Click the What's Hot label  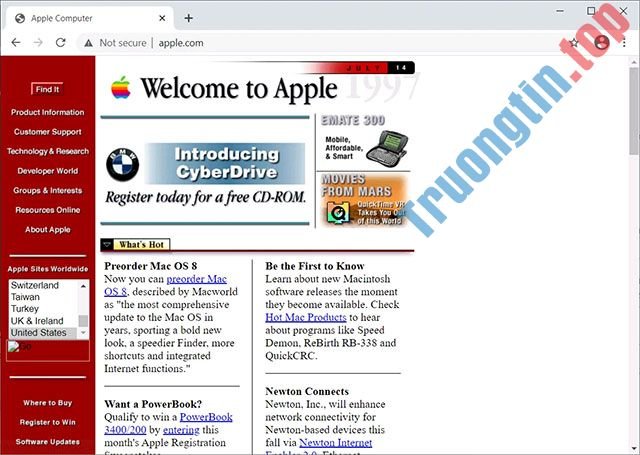tap(142, 244)
